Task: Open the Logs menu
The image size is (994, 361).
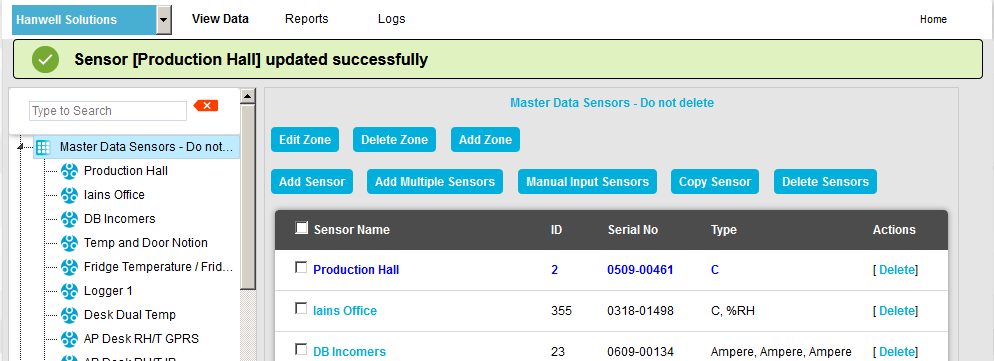Action: tap(392, 19)
